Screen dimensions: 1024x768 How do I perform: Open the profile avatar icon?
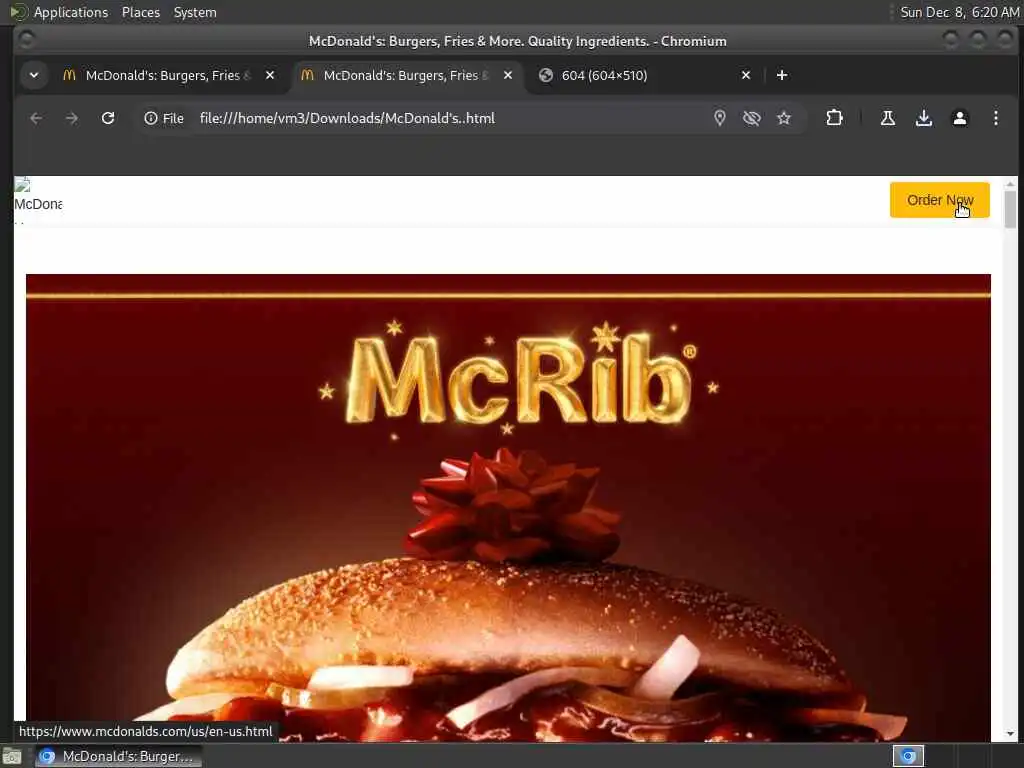click(959, 118)
